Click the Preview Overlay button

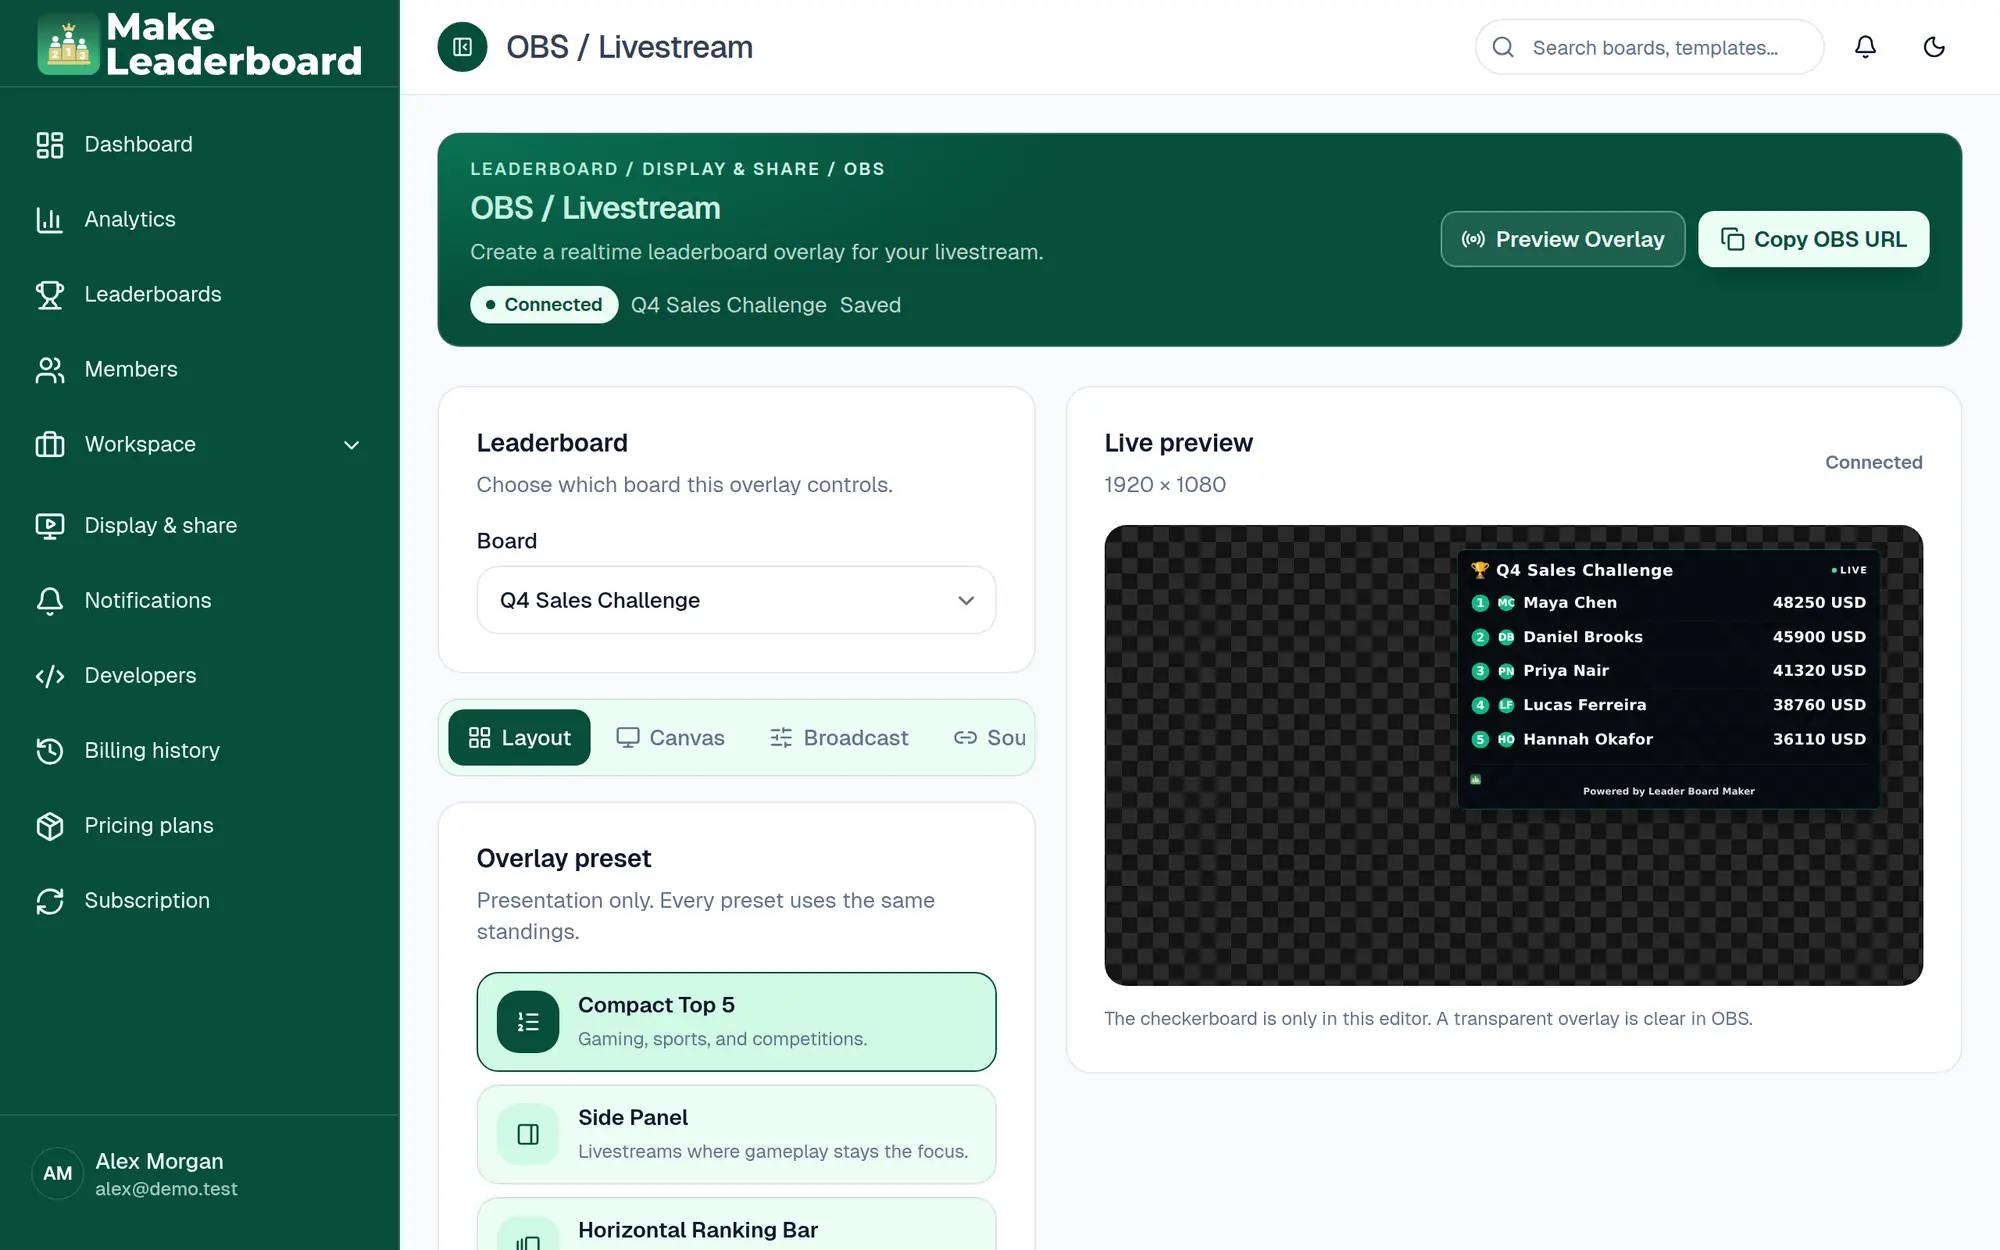tap(1562, 239)
